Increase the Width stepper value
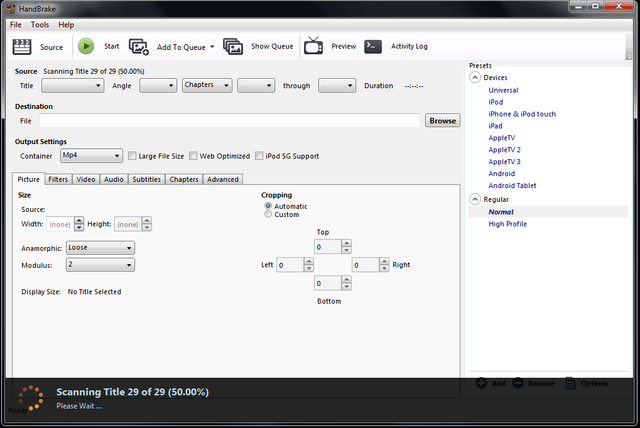Screen dimensions: 640x428 [x=79, y=220]
